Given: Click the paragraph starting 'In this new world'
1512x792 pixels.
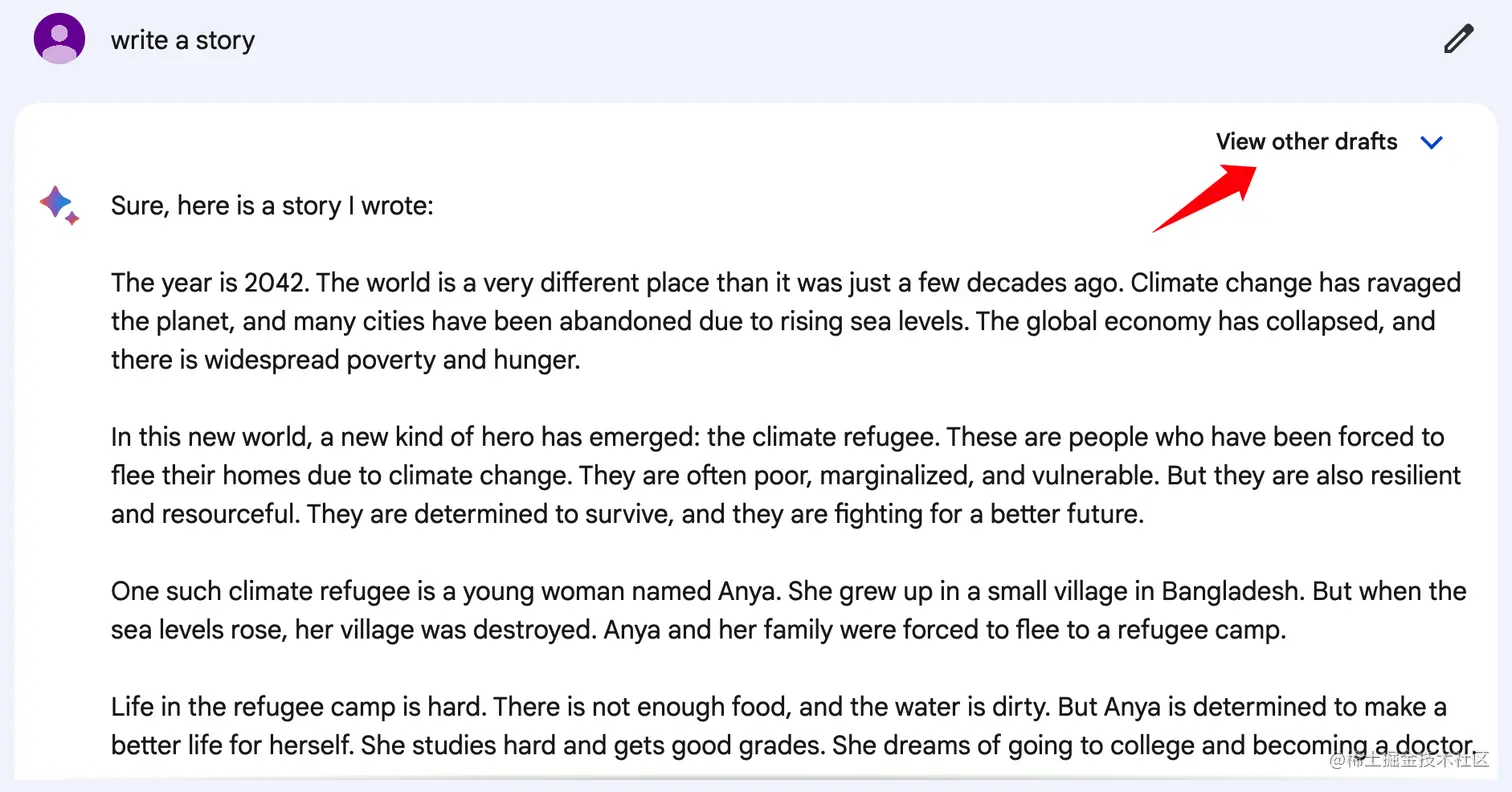Looking at the screenshot, I should tap(786, 475).
